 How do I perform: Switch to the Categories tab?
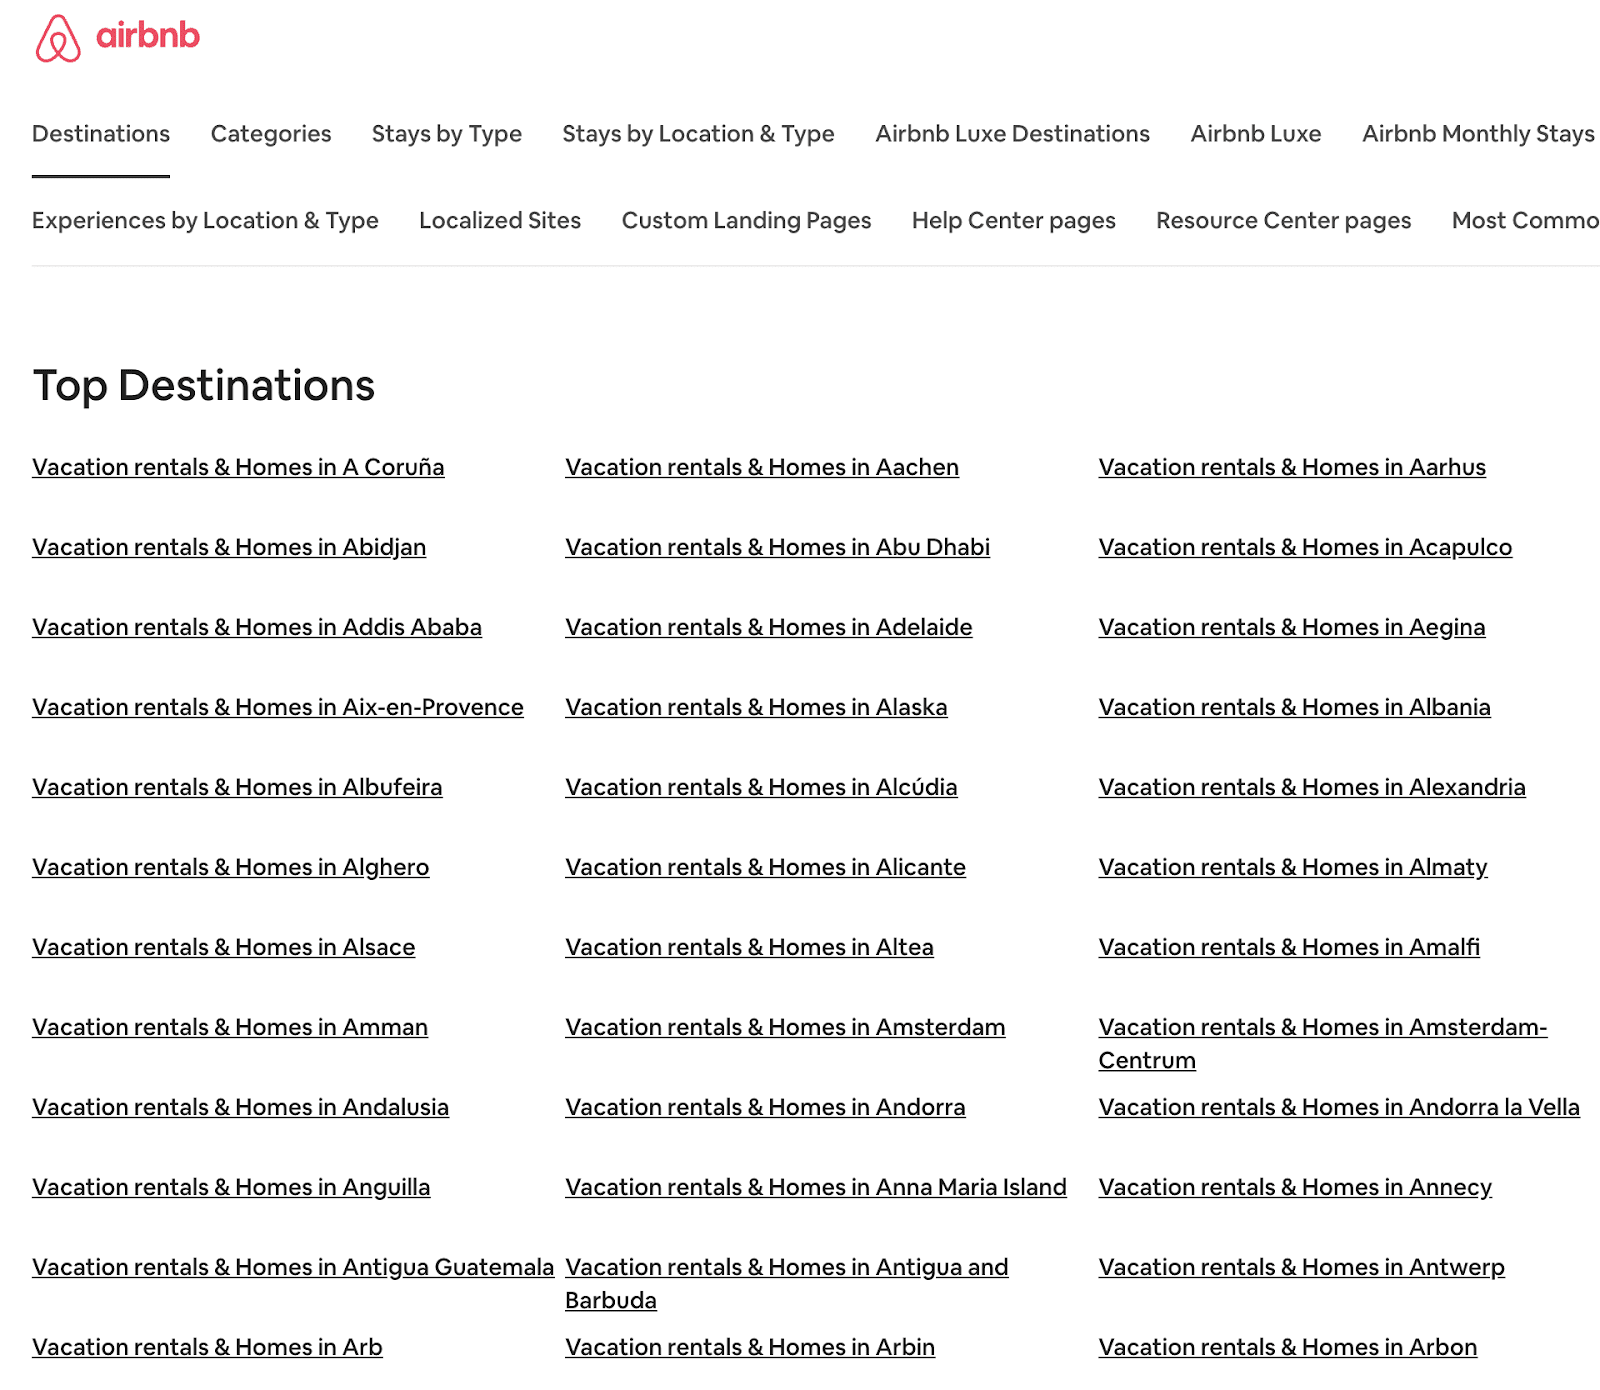click(x=270, y=133)
